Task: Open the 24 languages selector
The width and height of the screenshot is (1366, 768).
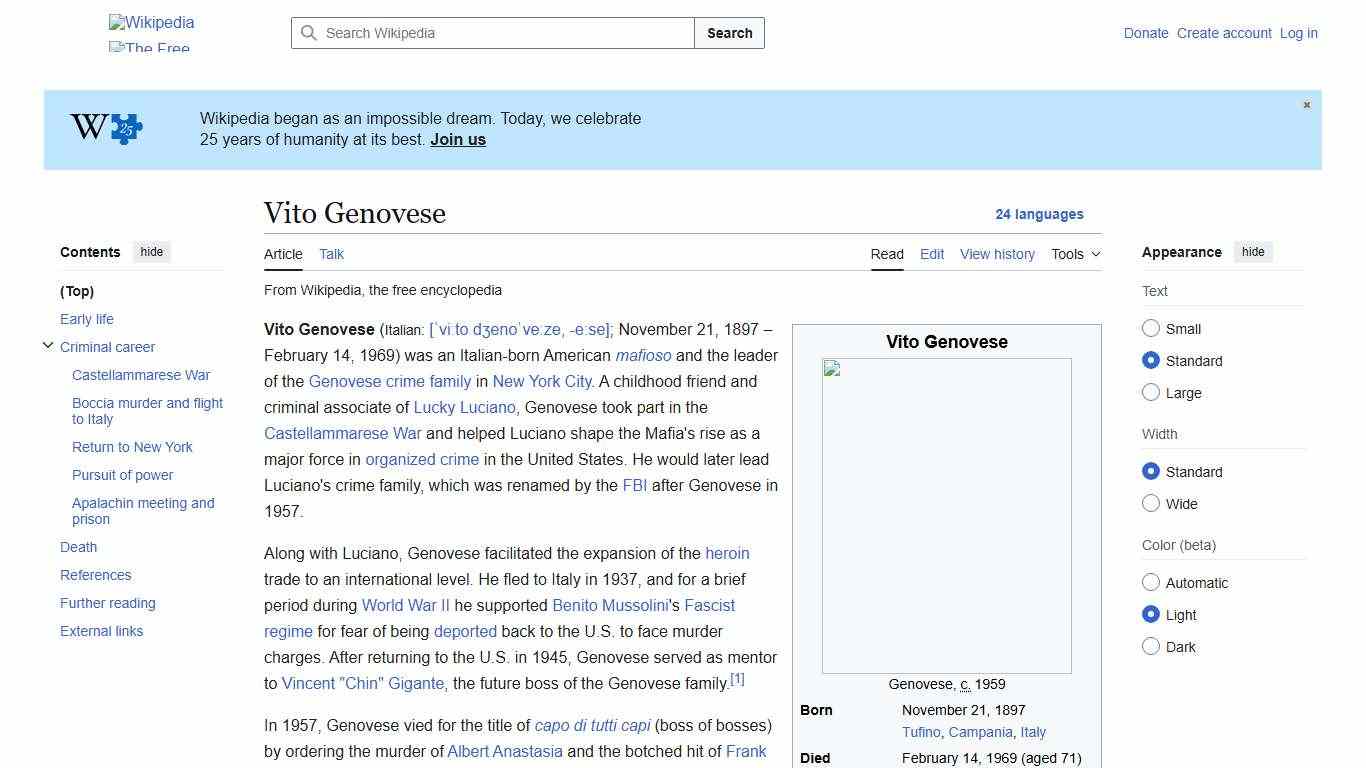Action: pos(1040,214)
